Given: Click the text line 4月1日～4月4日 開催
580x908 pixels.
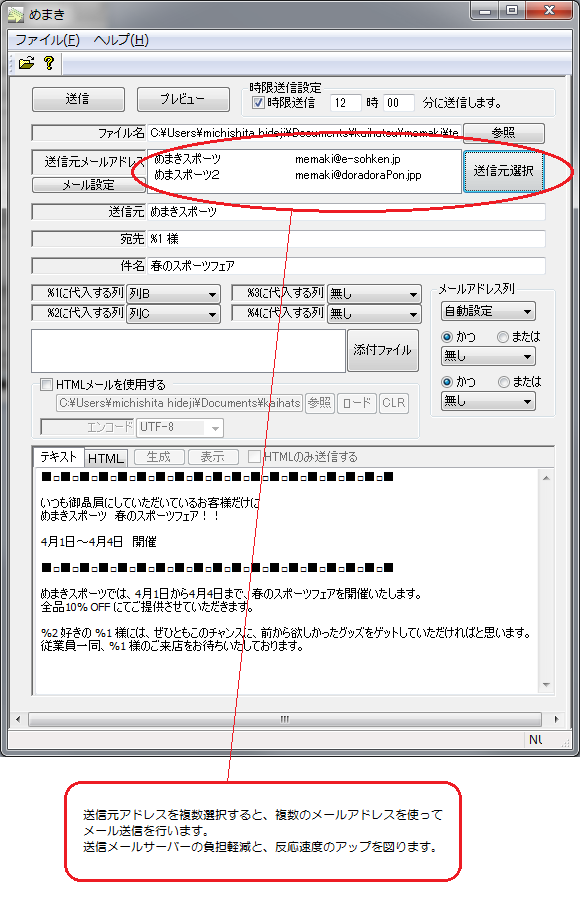Looking at the screenshot, I should (98, 542).
